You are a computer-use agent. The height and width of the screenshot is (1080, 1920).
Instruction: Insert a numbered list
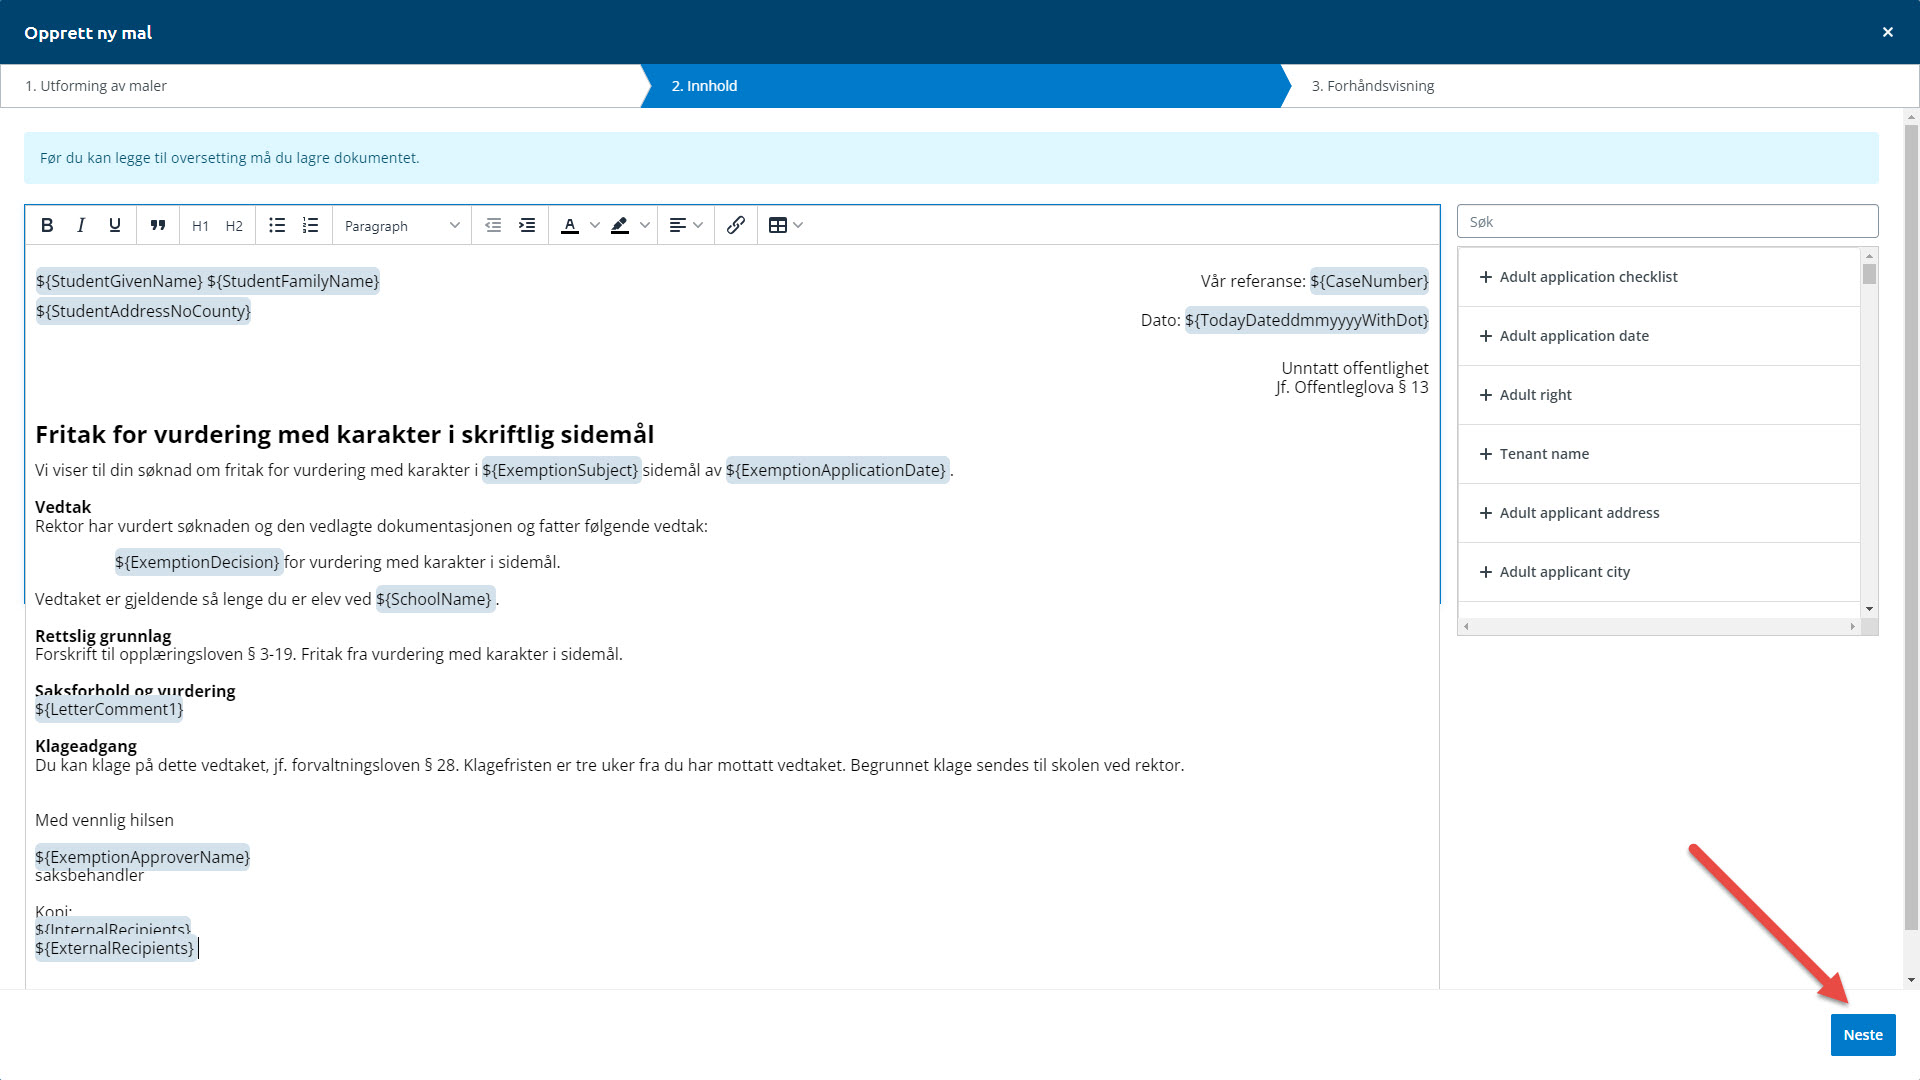coord(311,226)
